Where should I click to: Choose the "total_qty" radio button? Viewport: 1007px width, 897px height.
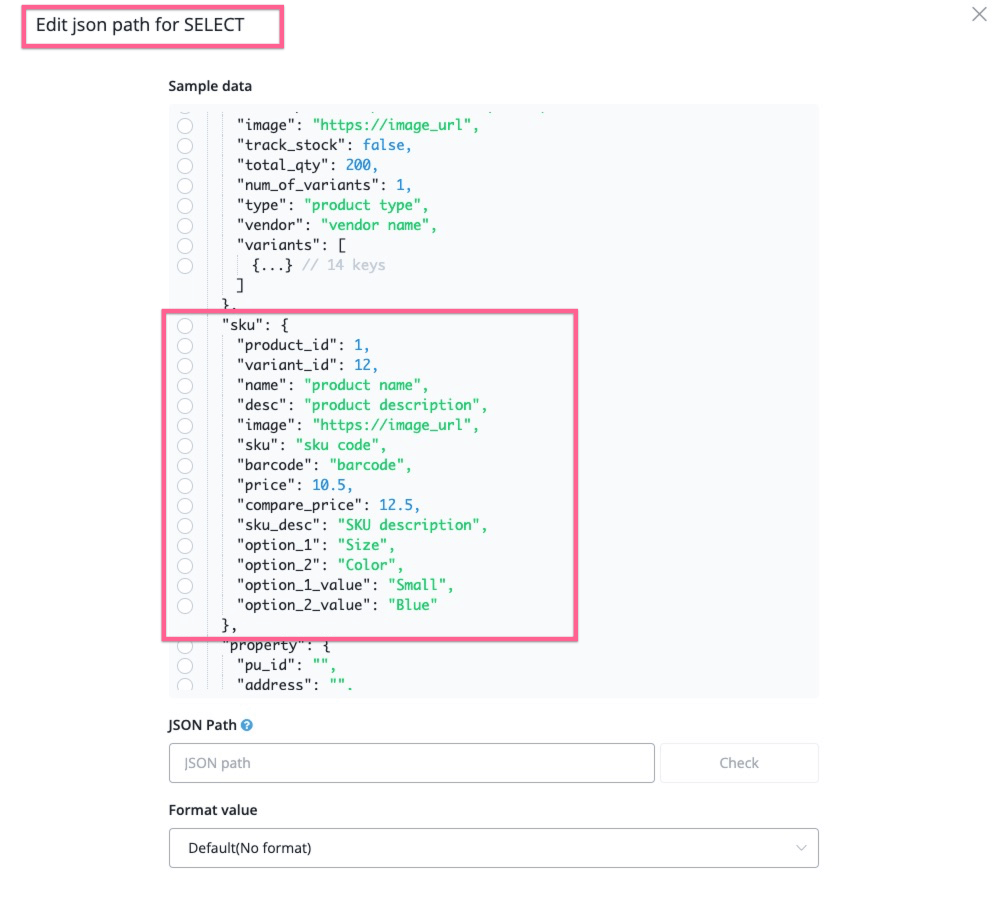[185, 165]
